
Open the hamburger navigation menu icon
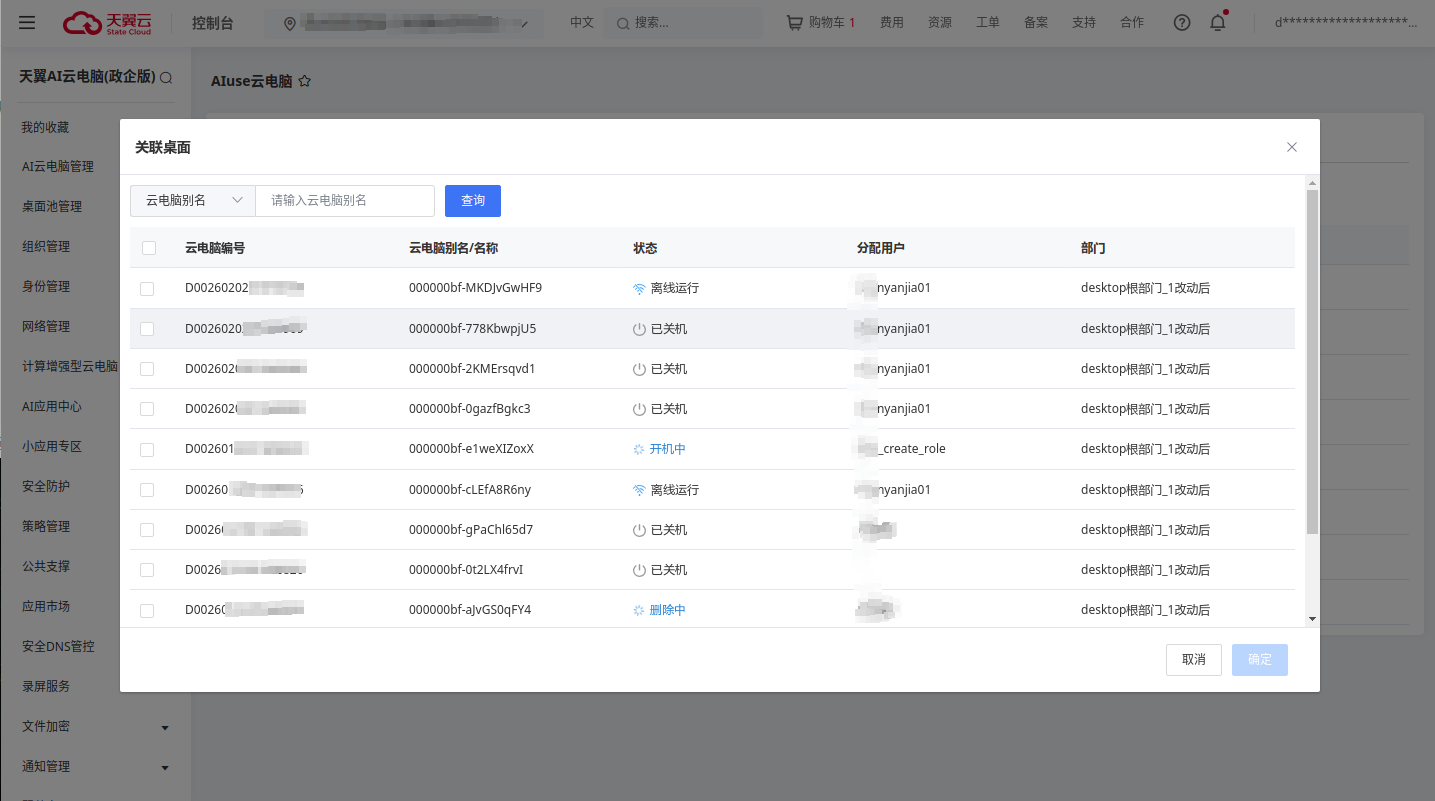(x=27, y=23)
